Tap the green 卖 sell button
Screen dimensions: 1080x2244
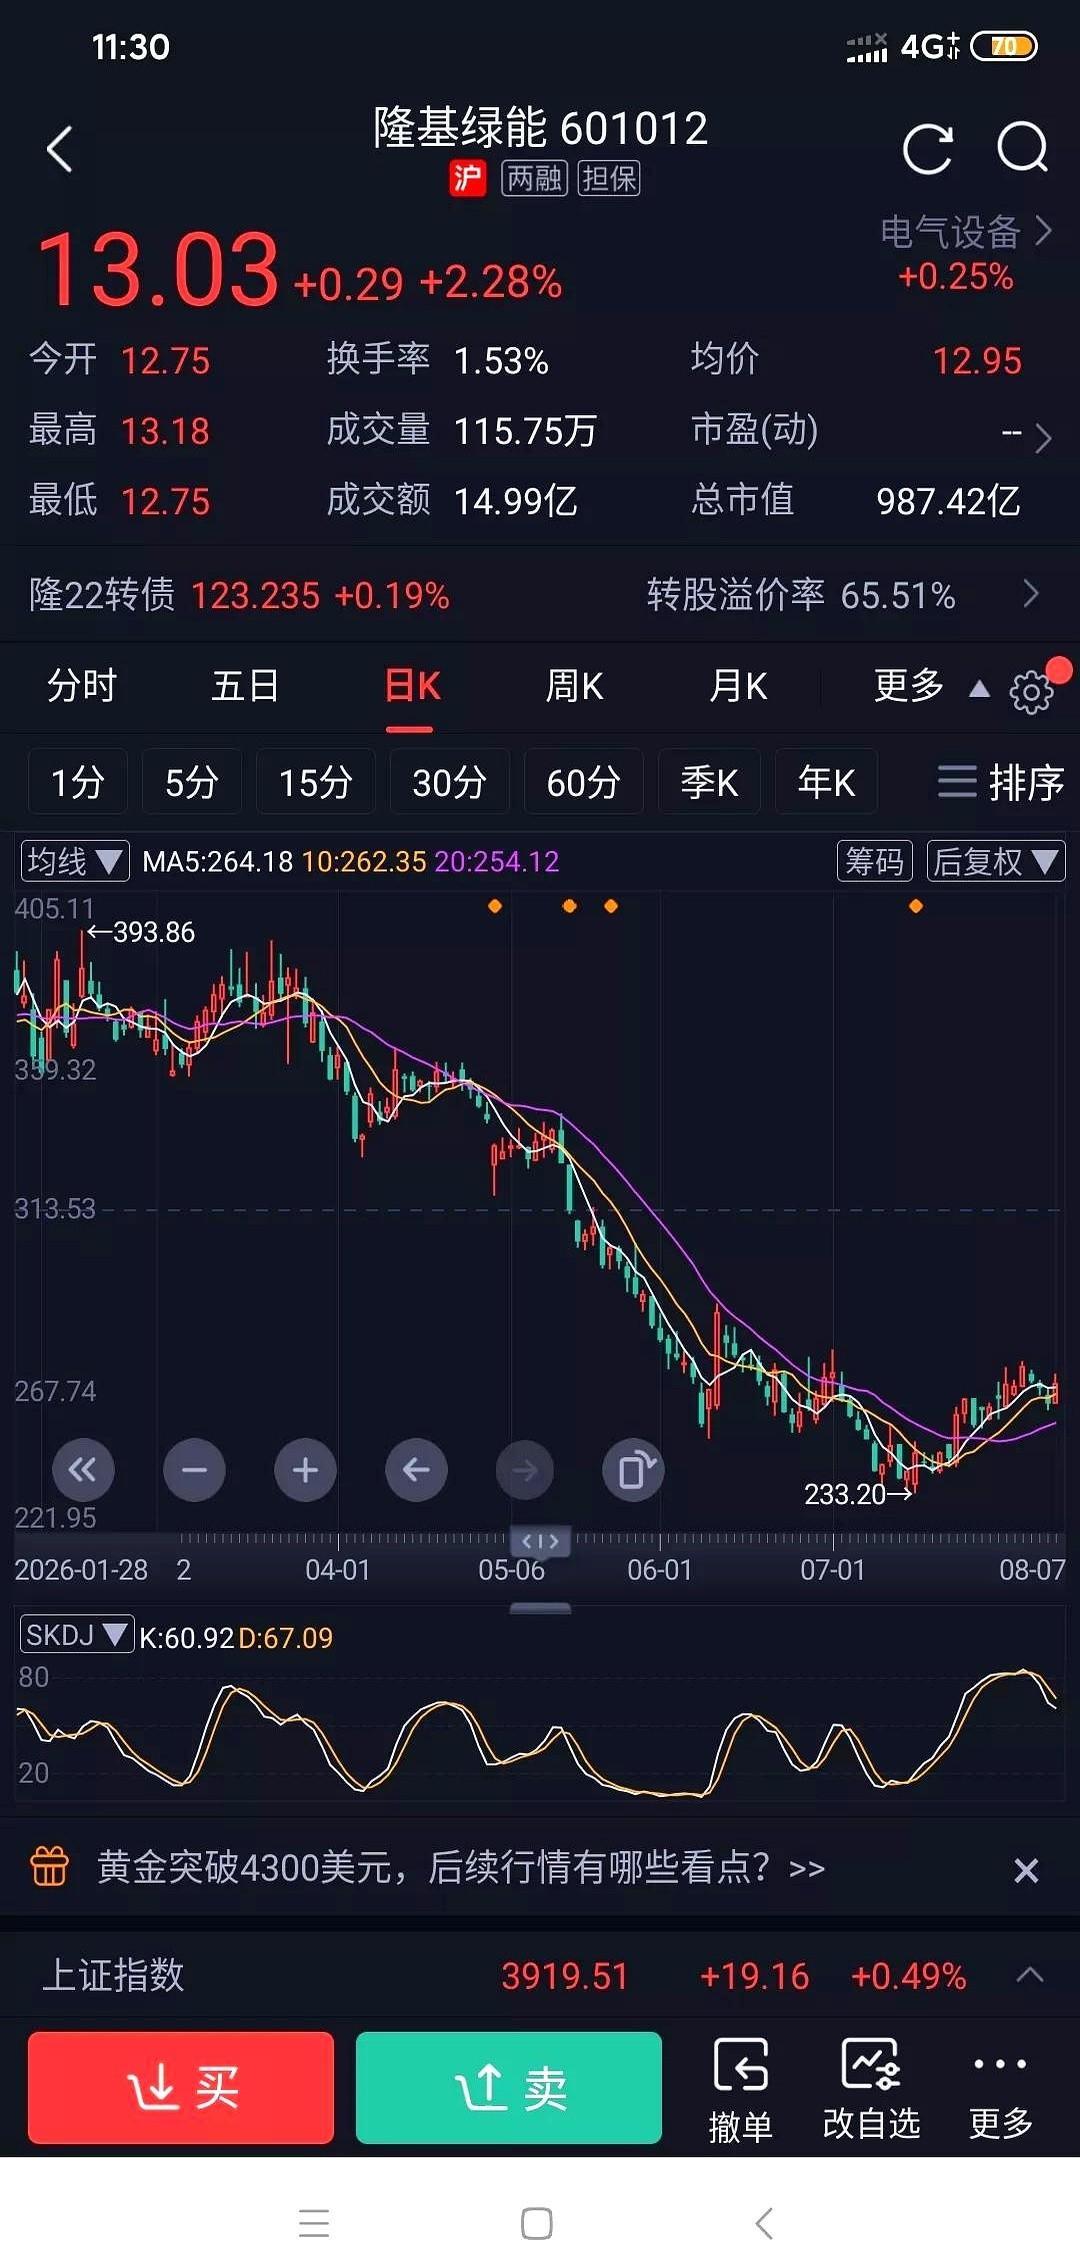[509, 2088]
